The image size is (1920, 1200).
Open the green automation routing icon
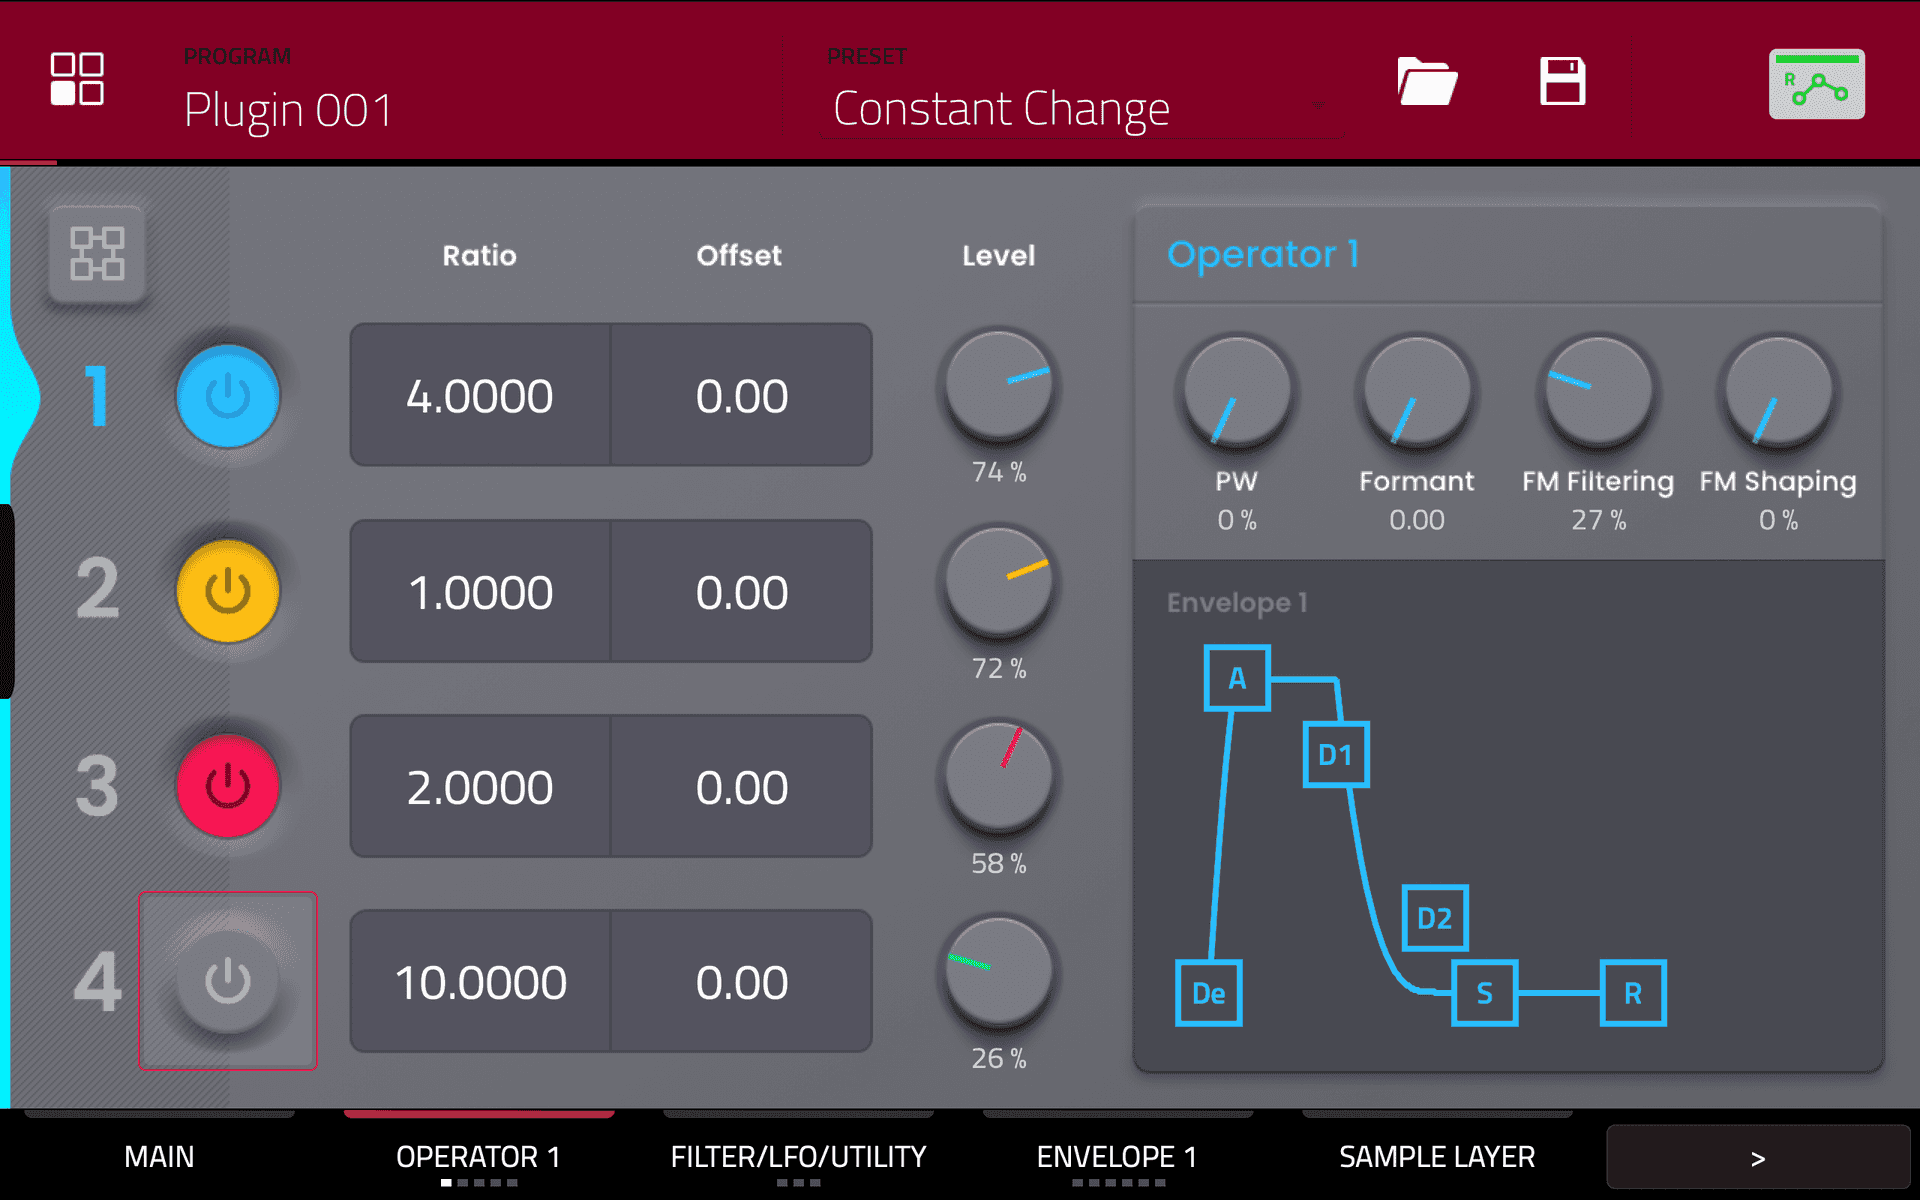[x=1816, y=85]
